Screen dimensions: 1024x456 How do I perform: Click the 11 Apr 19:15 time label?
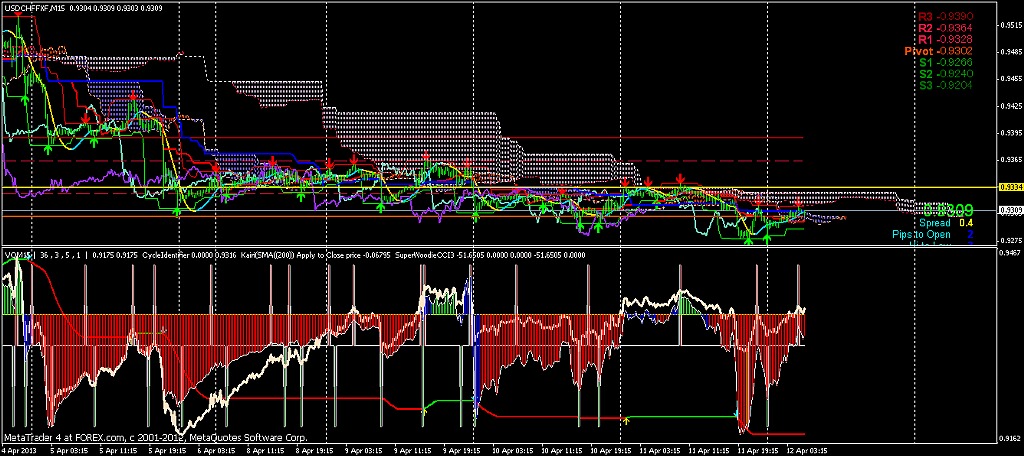click(758, 449)
